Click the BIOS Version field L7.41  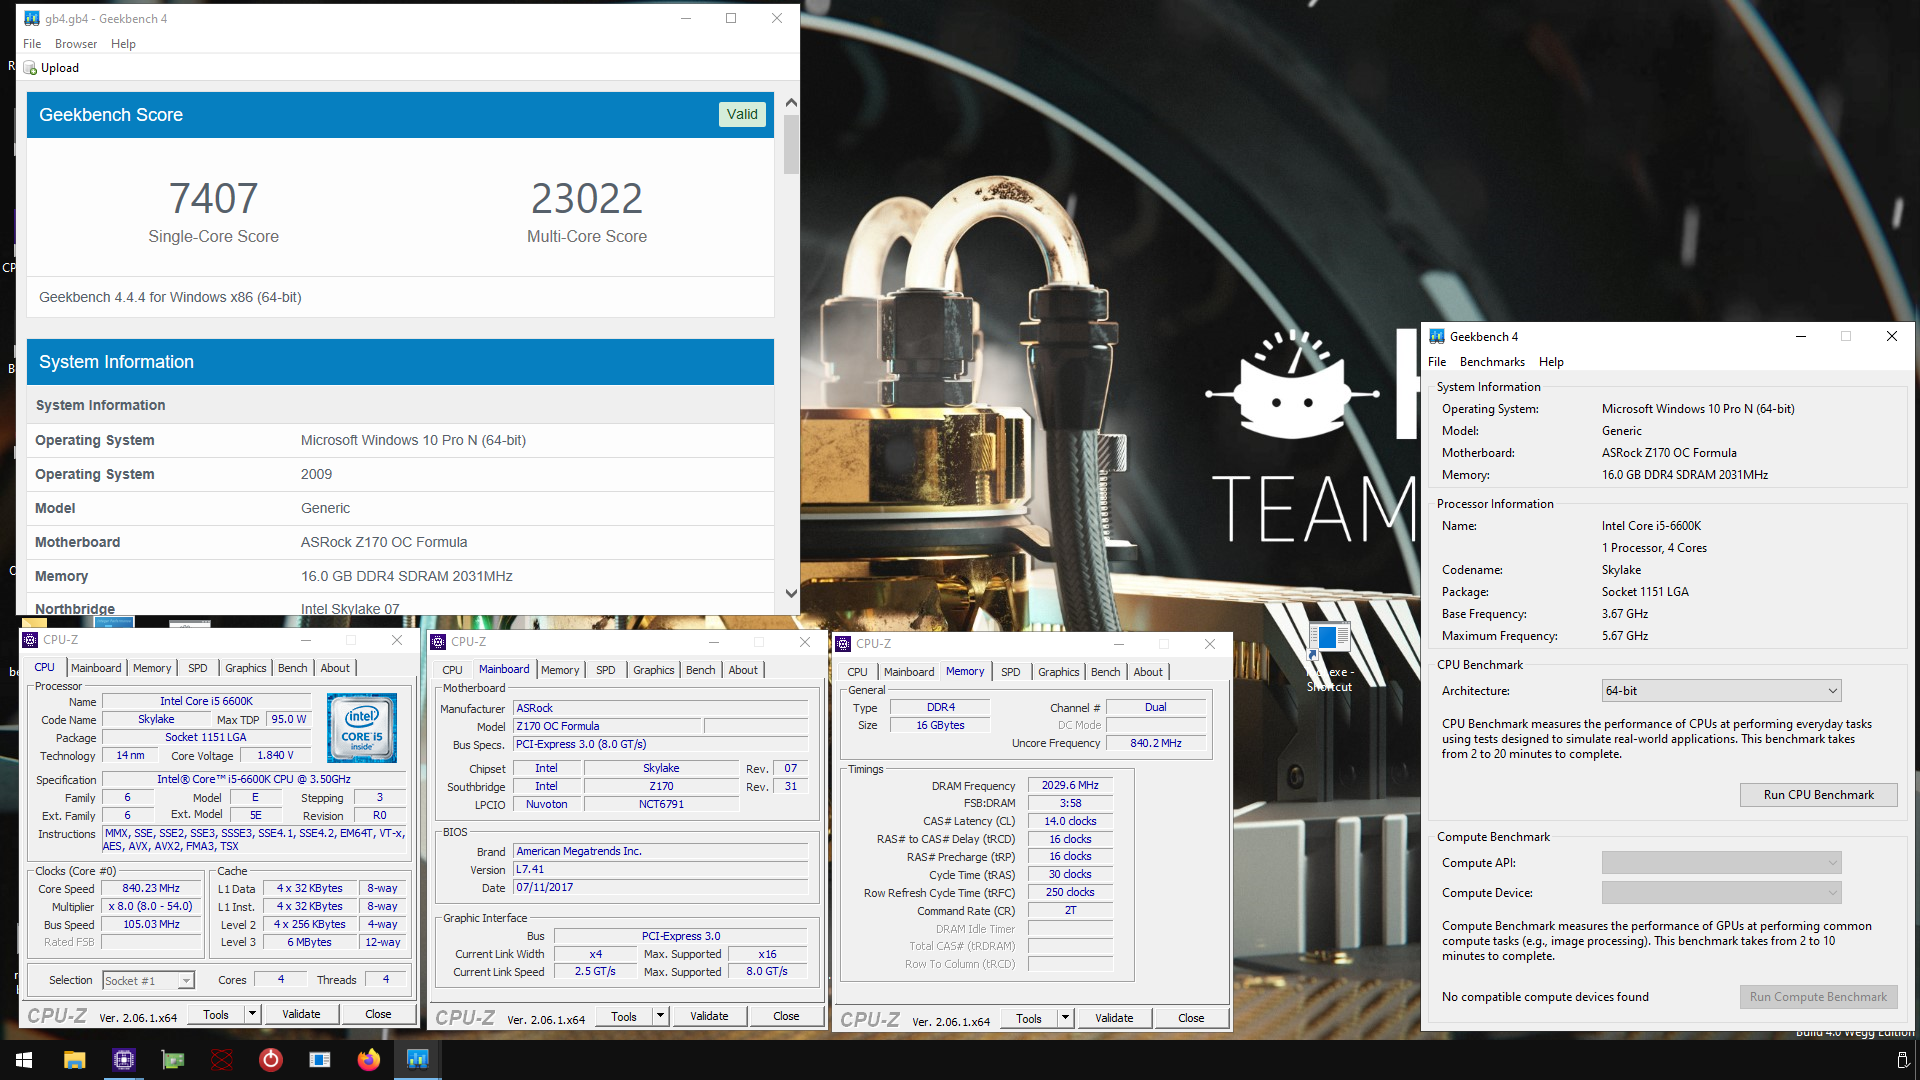click(660, 869)
